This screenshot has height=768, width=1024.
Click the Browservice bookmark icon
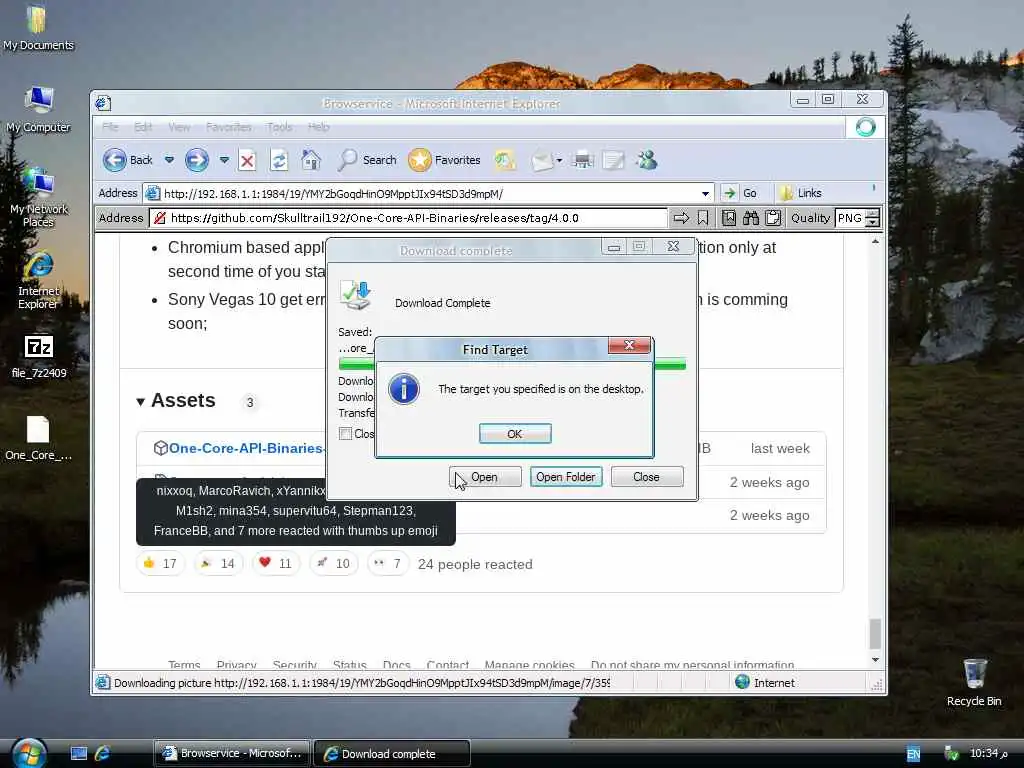click(703, 218)
